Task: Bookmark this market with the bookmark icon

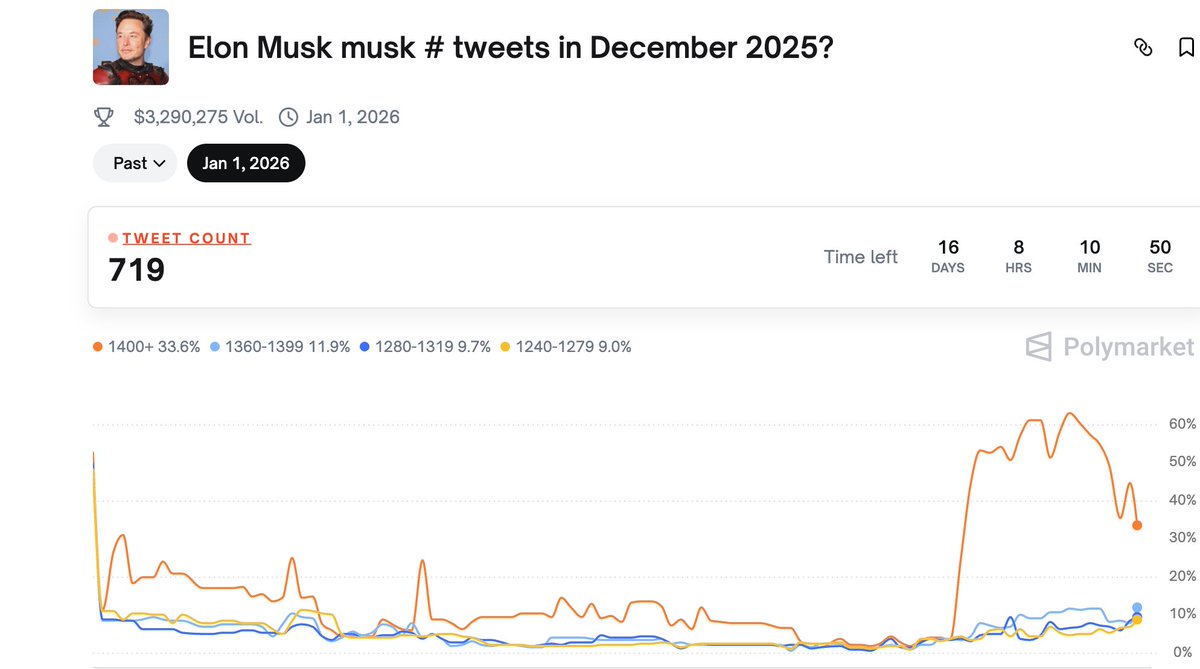Action: [x=1186, y=47]
